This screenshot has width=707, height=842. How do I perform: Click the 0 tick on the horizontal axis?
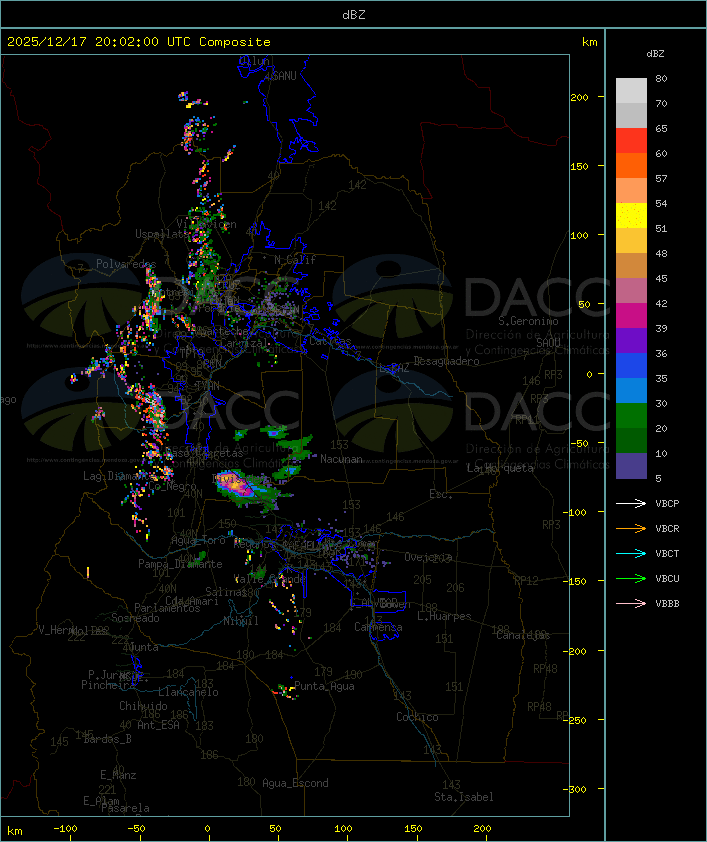click(208, 829)
